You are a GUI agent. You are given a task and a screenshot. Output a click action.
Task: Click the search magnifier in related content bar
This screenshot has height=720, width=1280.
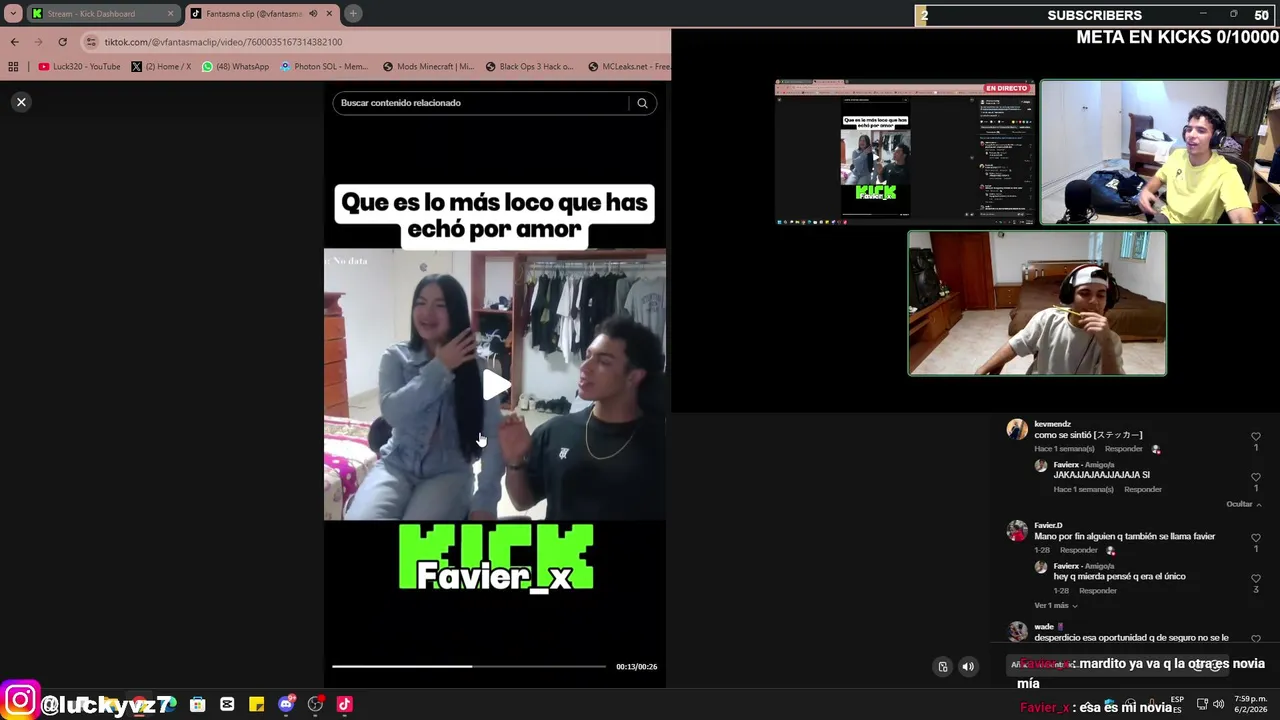[642, 103]
